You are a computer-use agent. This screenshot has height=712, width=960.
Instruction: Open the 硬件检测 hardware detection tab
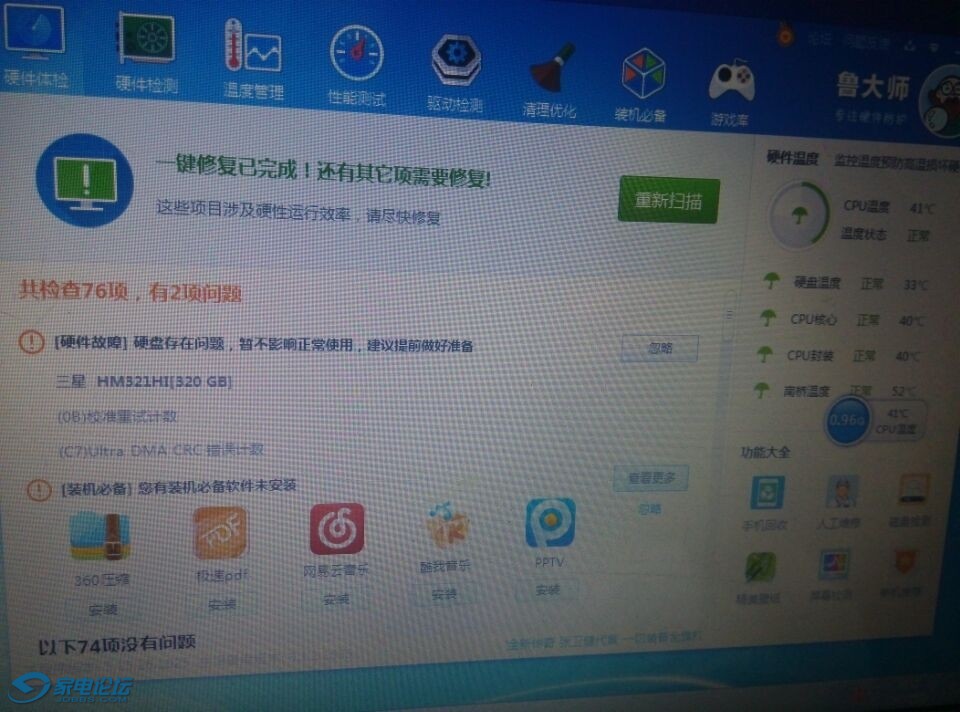[x=146, y=50]
